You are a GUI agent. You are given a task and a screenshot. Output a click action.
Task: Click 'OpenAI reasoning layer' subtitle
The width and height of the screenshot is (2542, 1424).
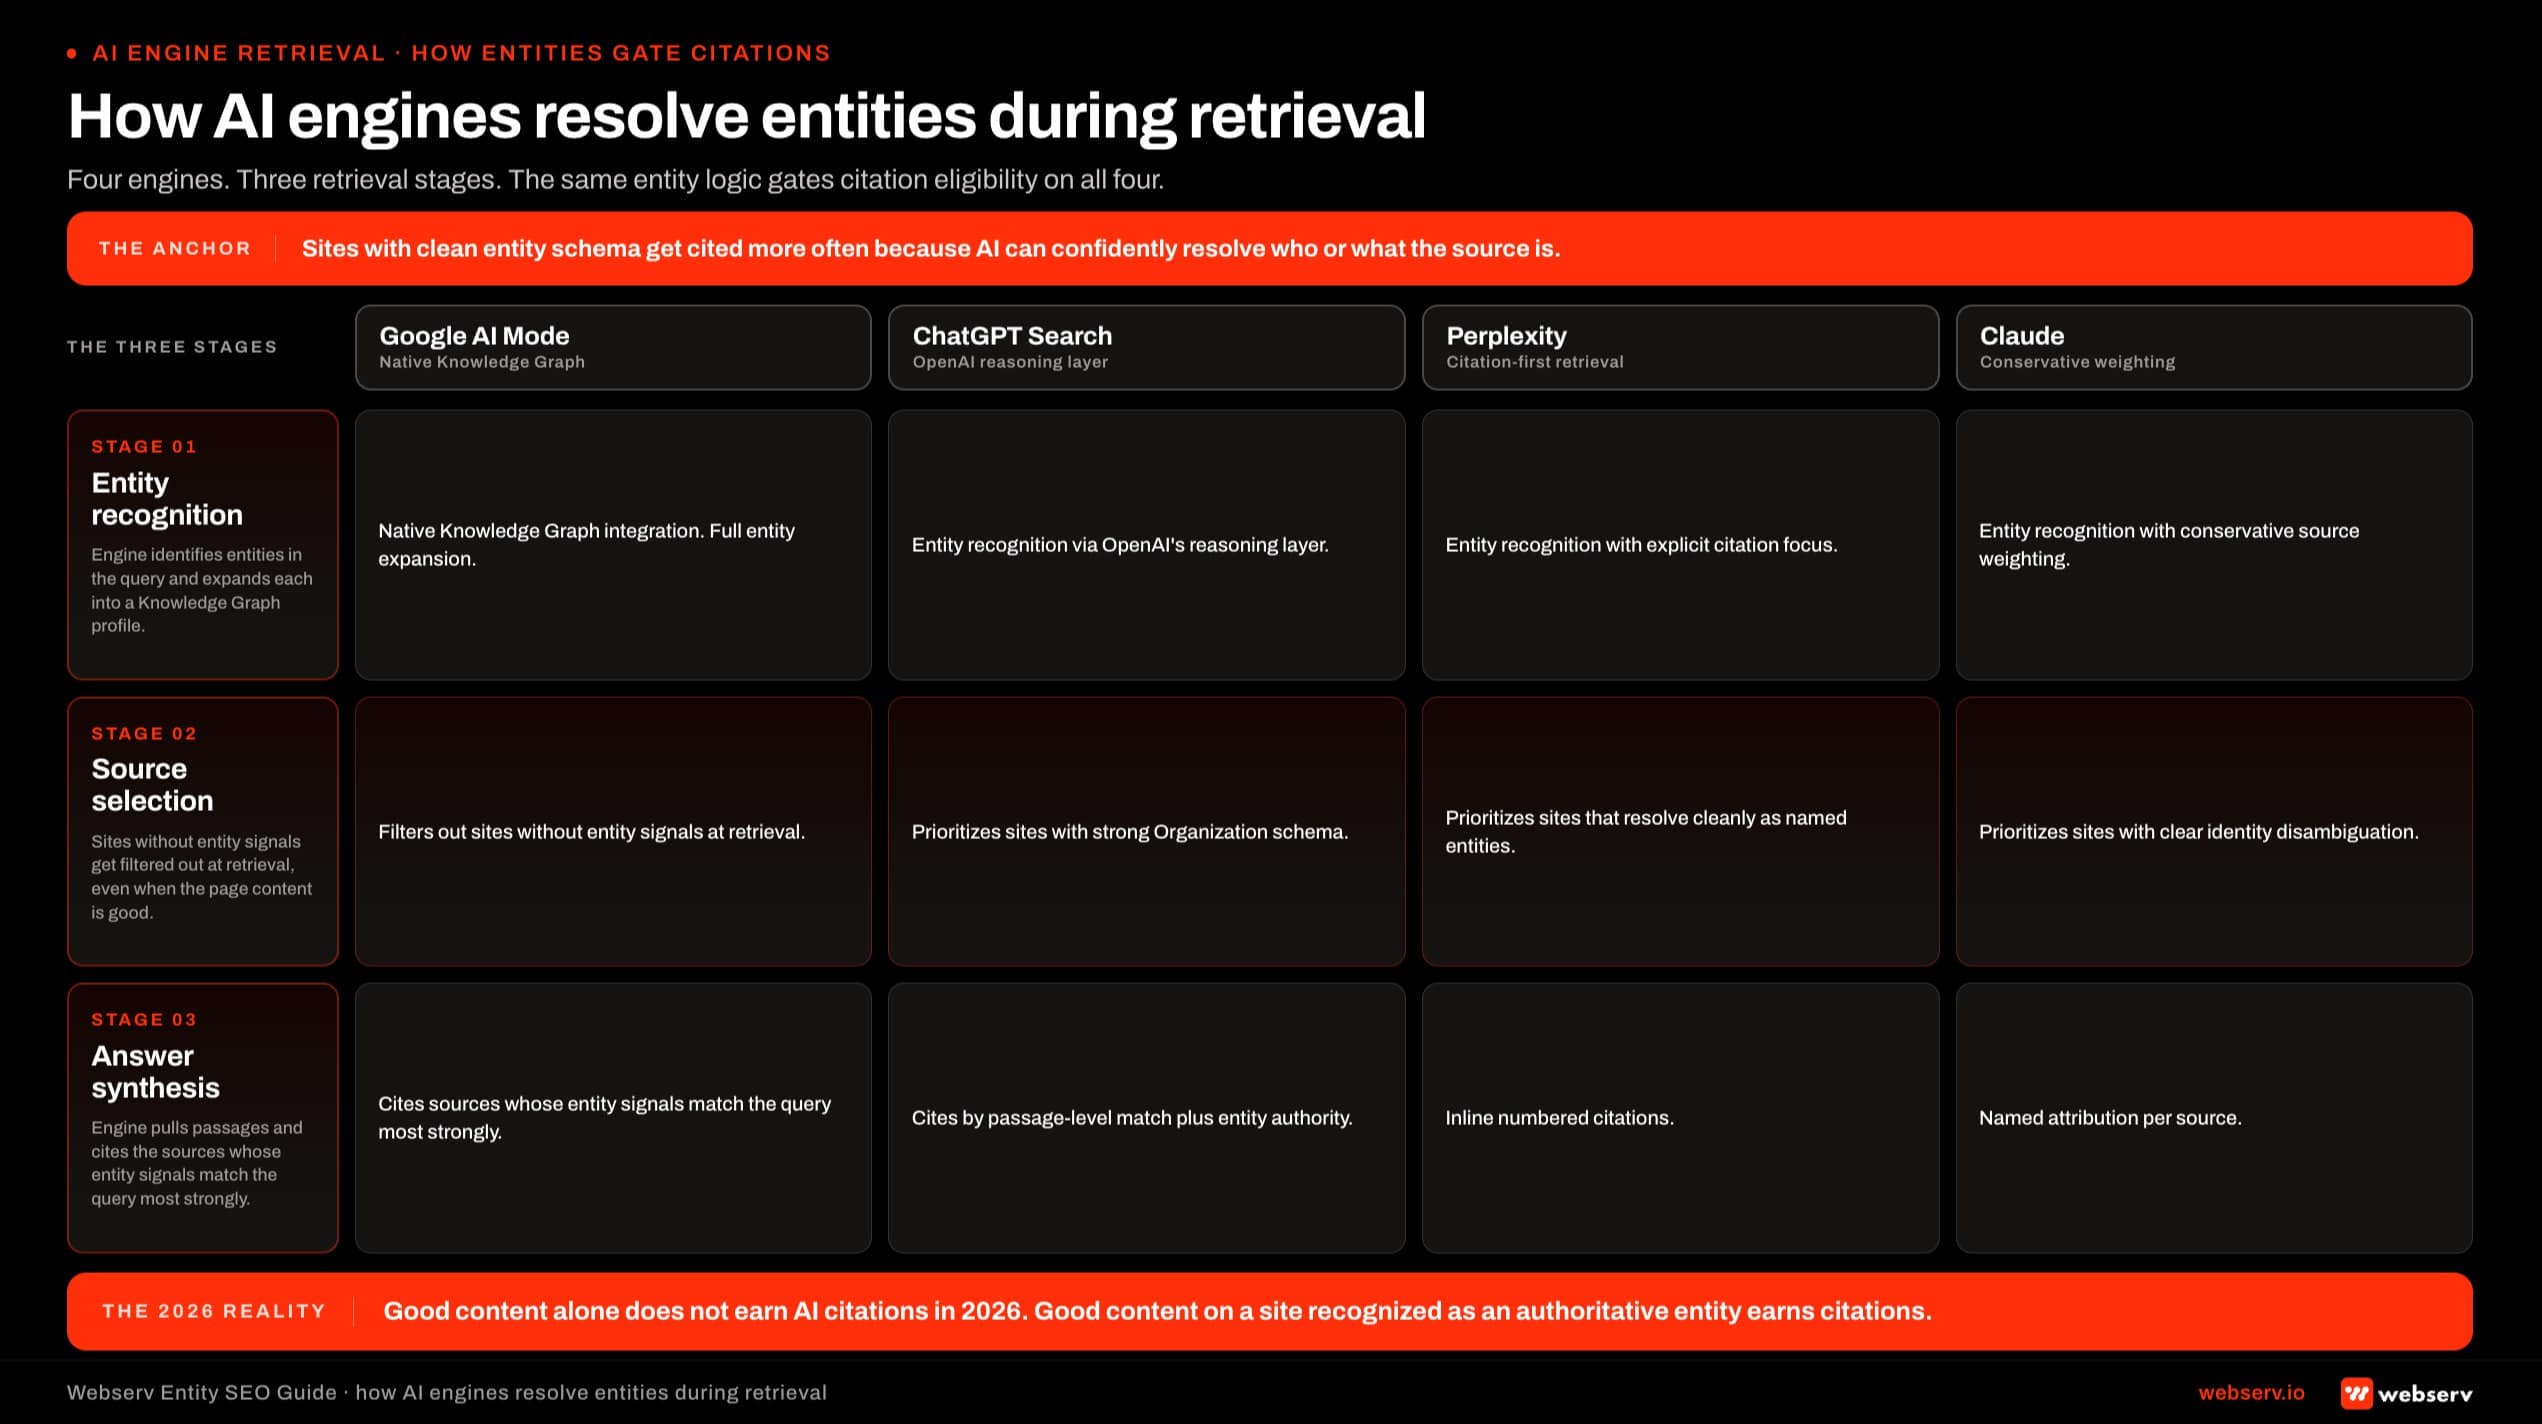tap(1010, 362)
